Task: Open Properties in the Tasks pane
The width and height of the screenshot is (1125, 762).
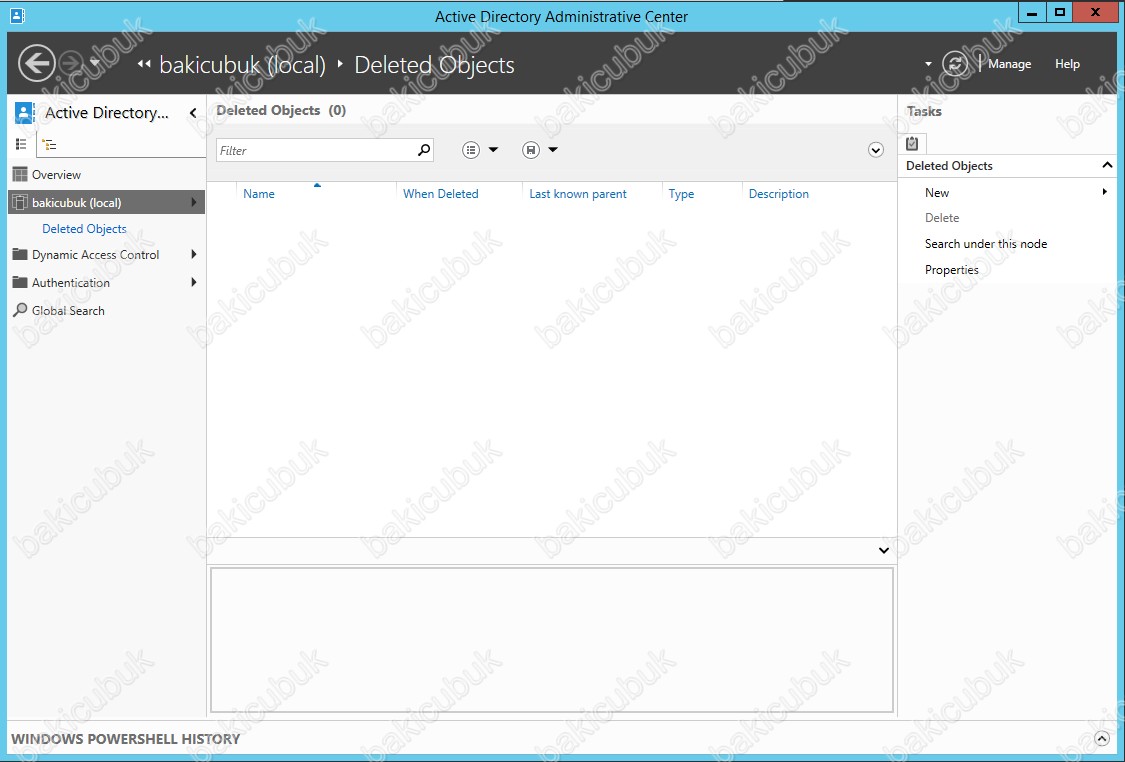Action: tap(951, 270)
